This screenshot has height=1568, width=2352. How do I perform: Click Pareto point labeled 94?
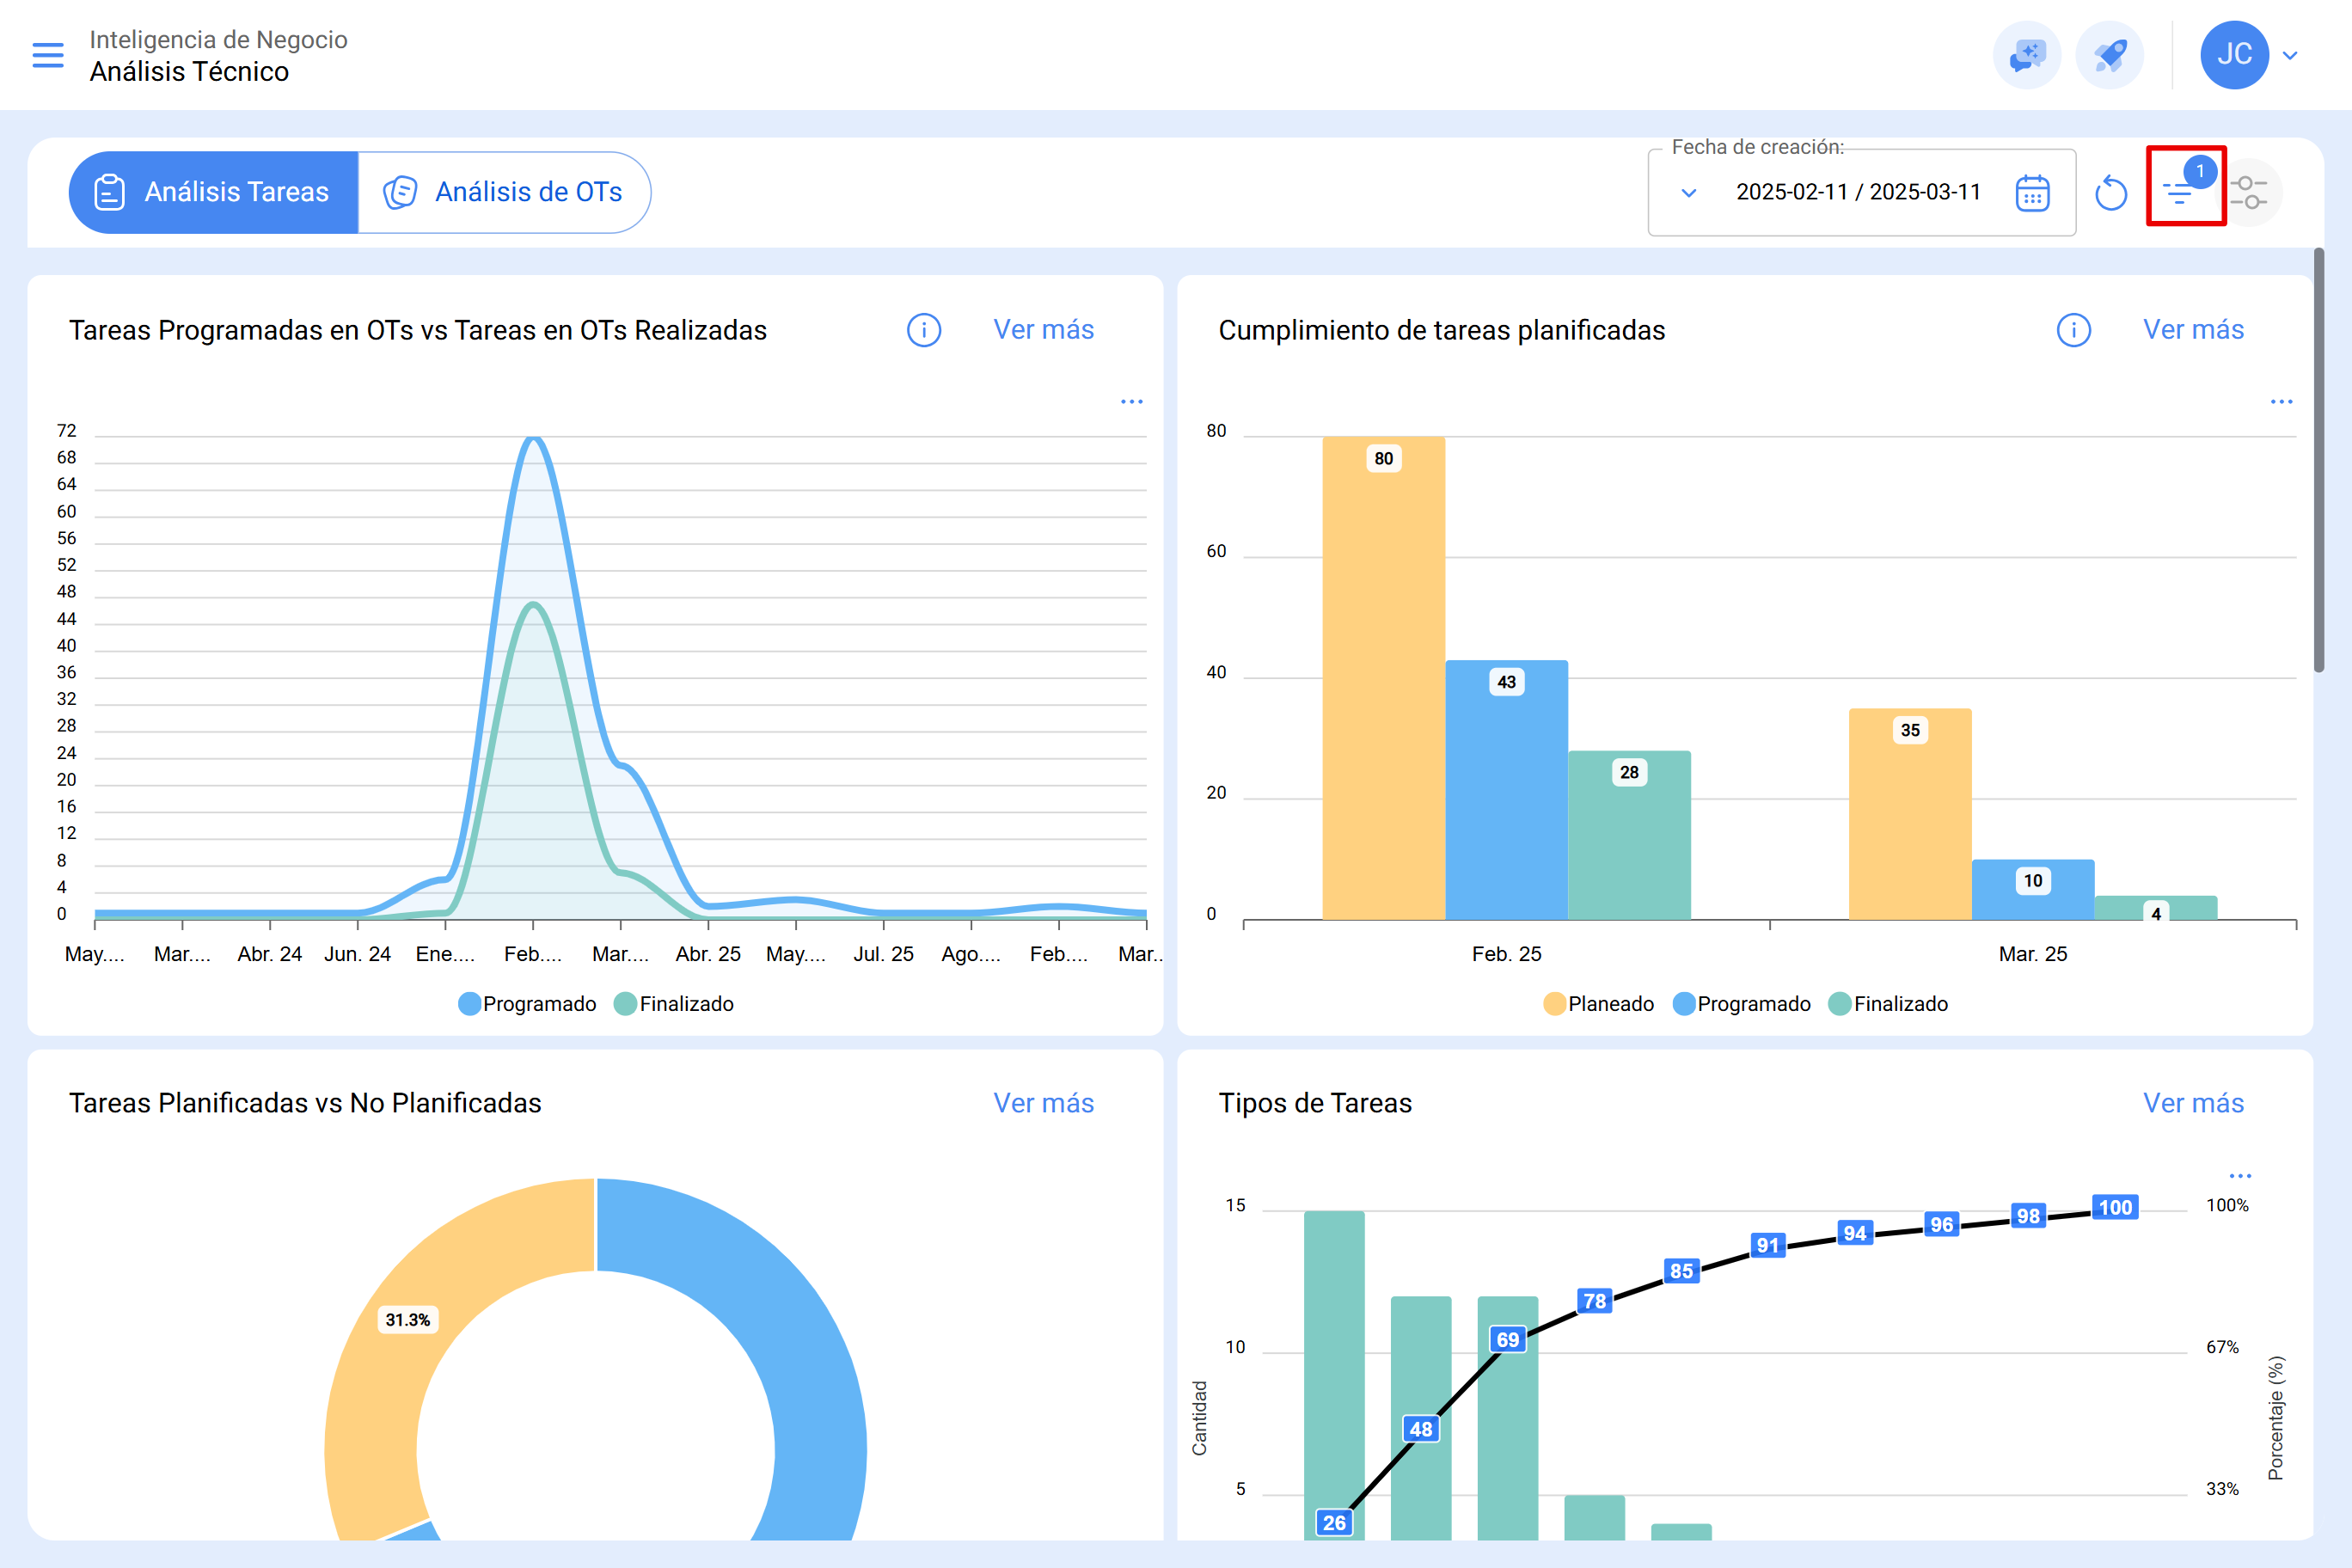tap(1855, 1233)
